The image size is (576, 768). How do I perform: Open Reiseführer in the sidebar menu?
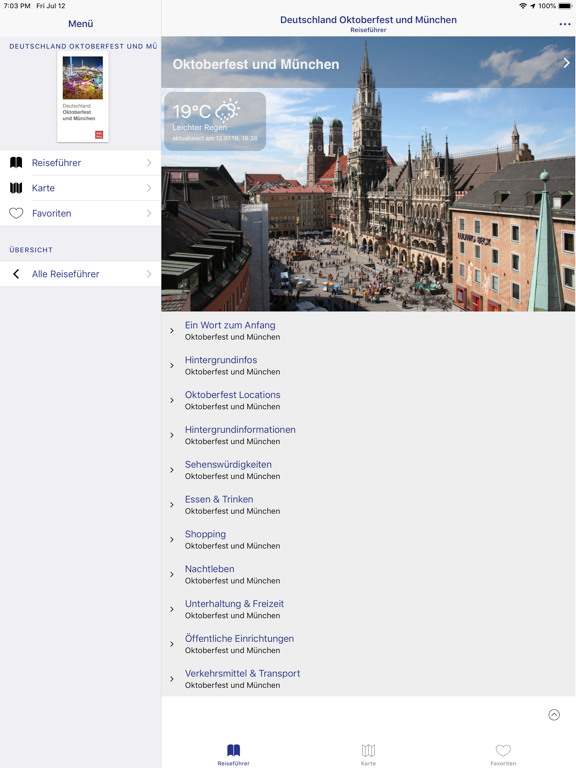pyautogui.click(x=80, y=163)
